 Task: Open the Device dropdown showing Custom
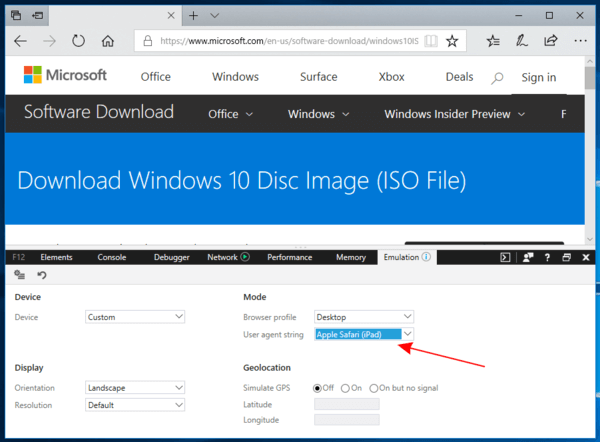pos(135,317)
